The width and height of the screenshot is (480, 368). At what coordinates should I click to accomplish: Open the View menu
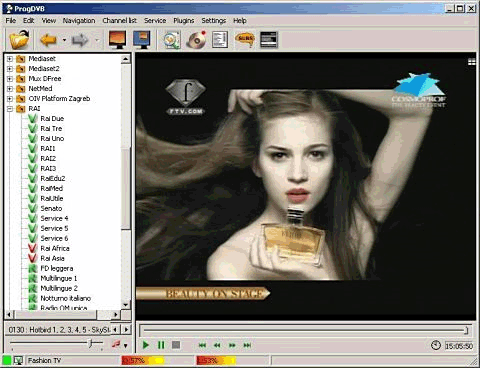49,21
